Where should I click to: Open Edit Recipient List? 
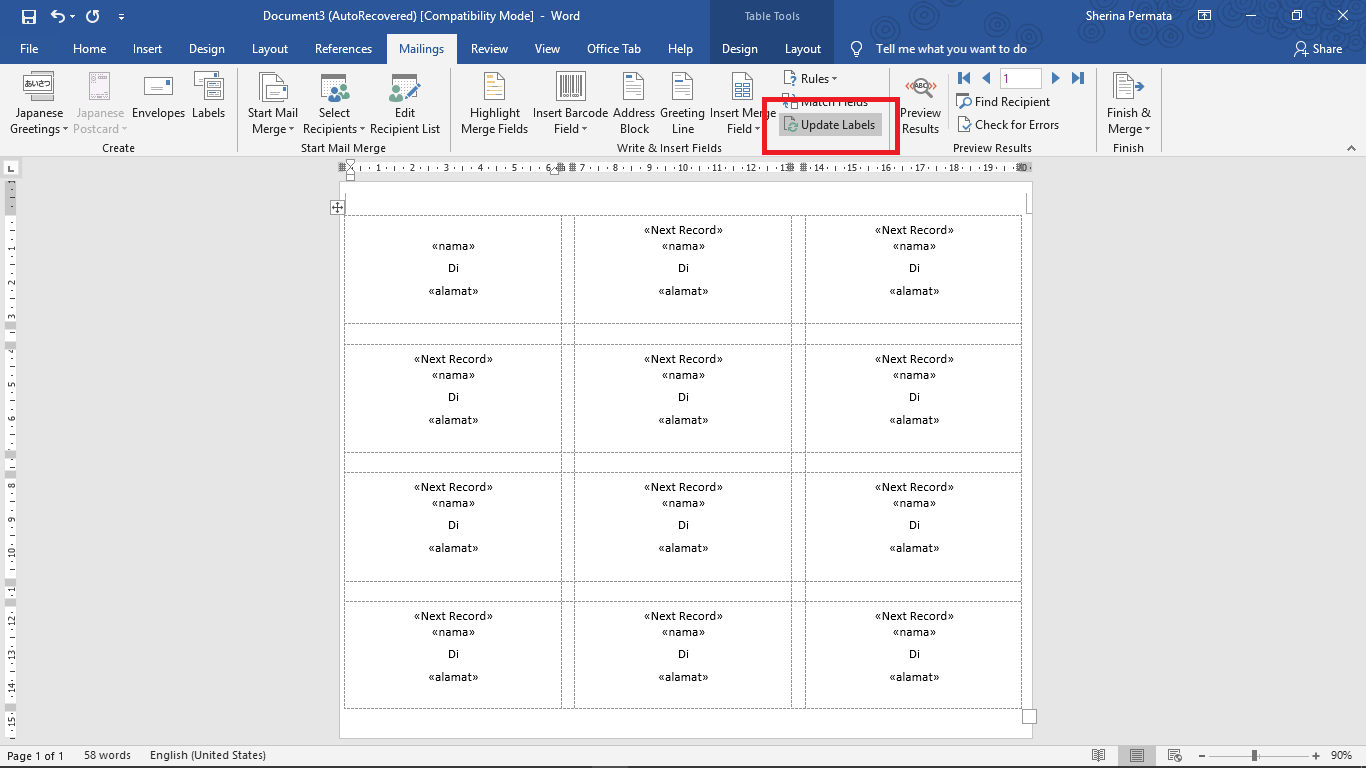[404, 103]
